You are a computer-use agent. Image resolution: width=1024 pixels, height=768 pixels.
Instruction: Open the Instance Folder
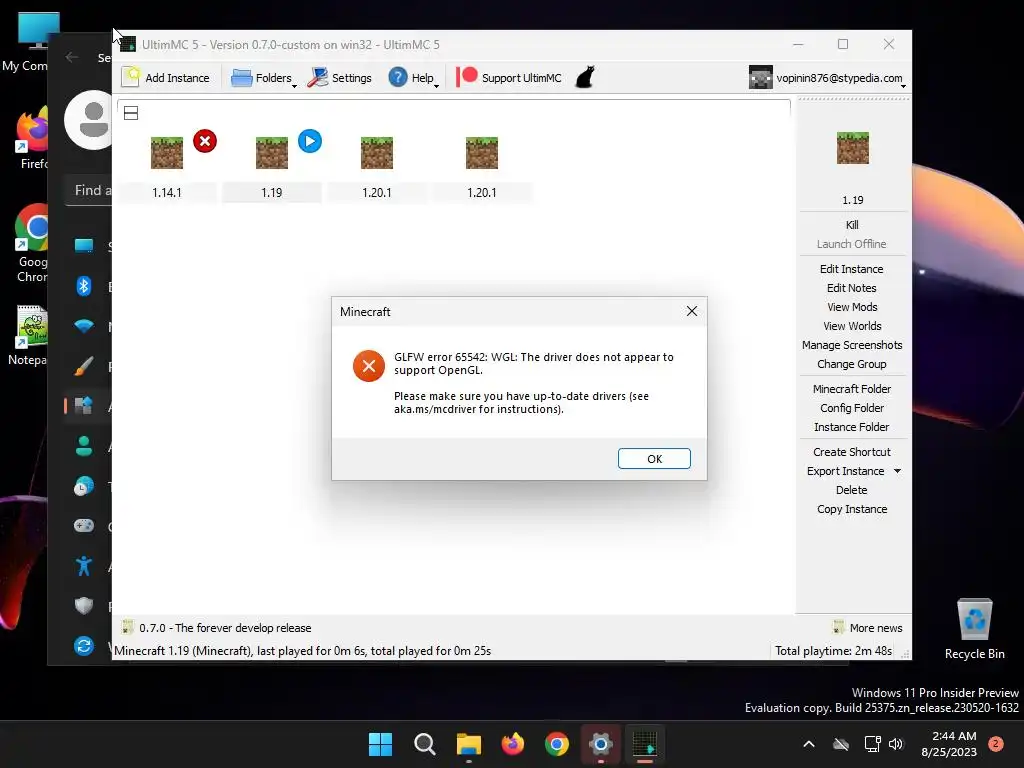click(852, 427)
